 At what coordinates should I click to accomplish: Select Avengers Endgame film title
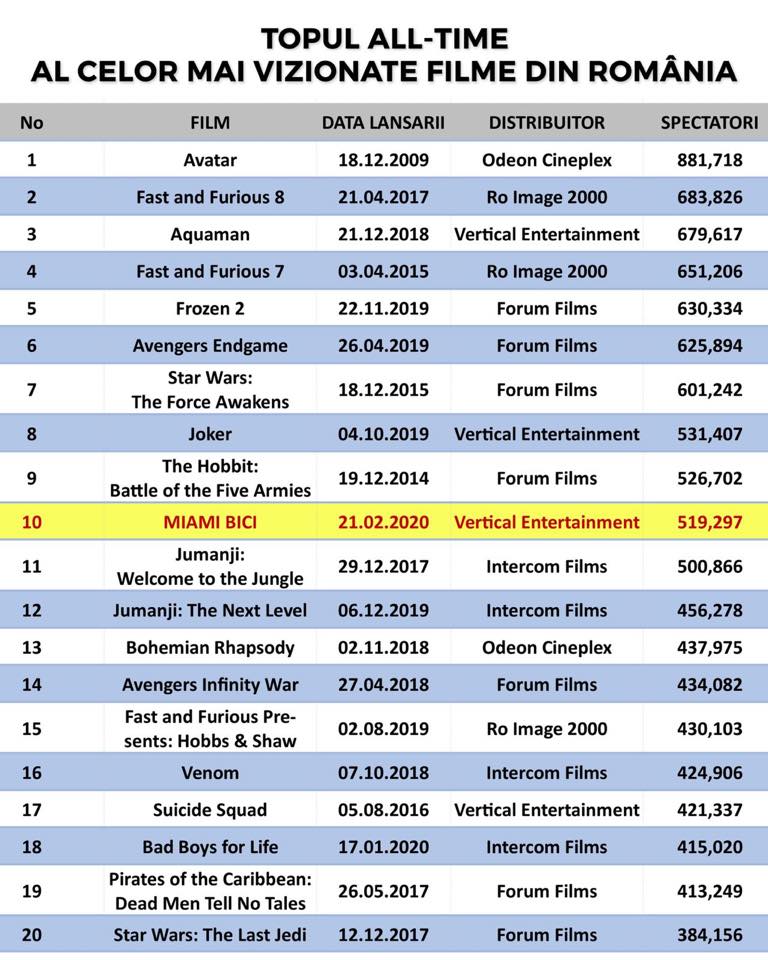click(210, 346)
